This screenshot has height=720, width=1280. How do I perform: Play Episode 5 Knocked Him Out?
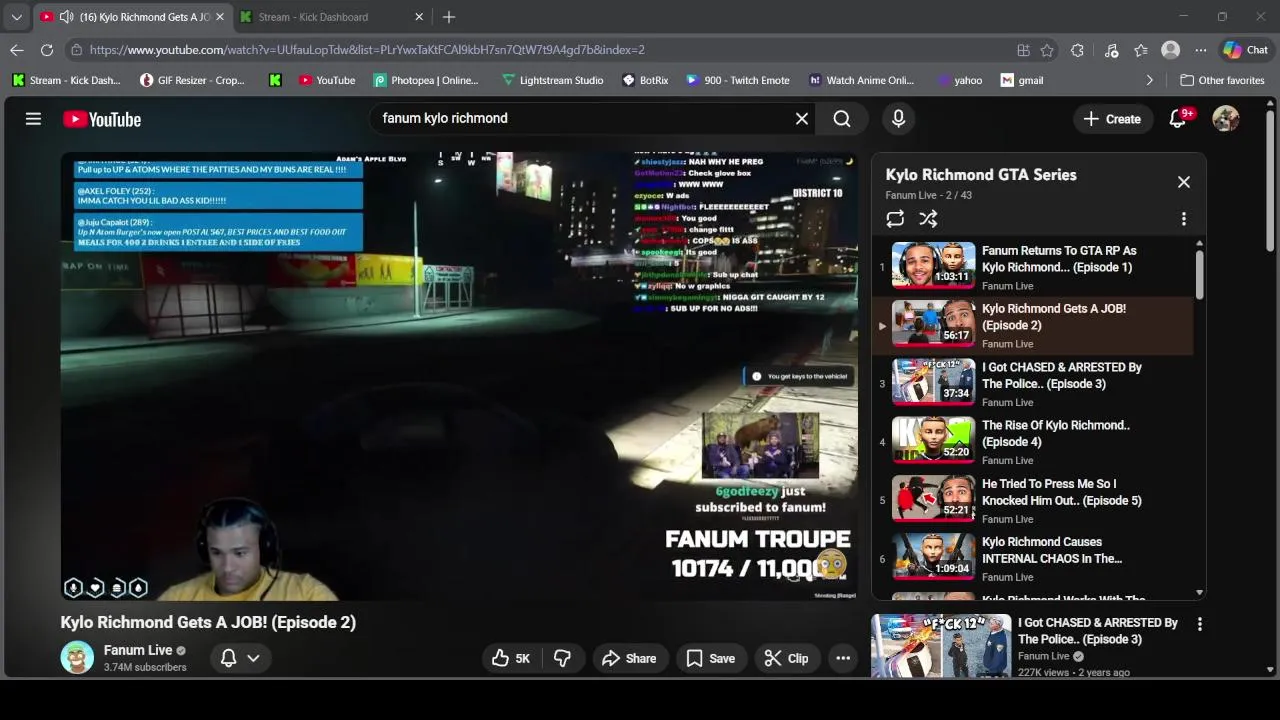[x=1034, y=500]
